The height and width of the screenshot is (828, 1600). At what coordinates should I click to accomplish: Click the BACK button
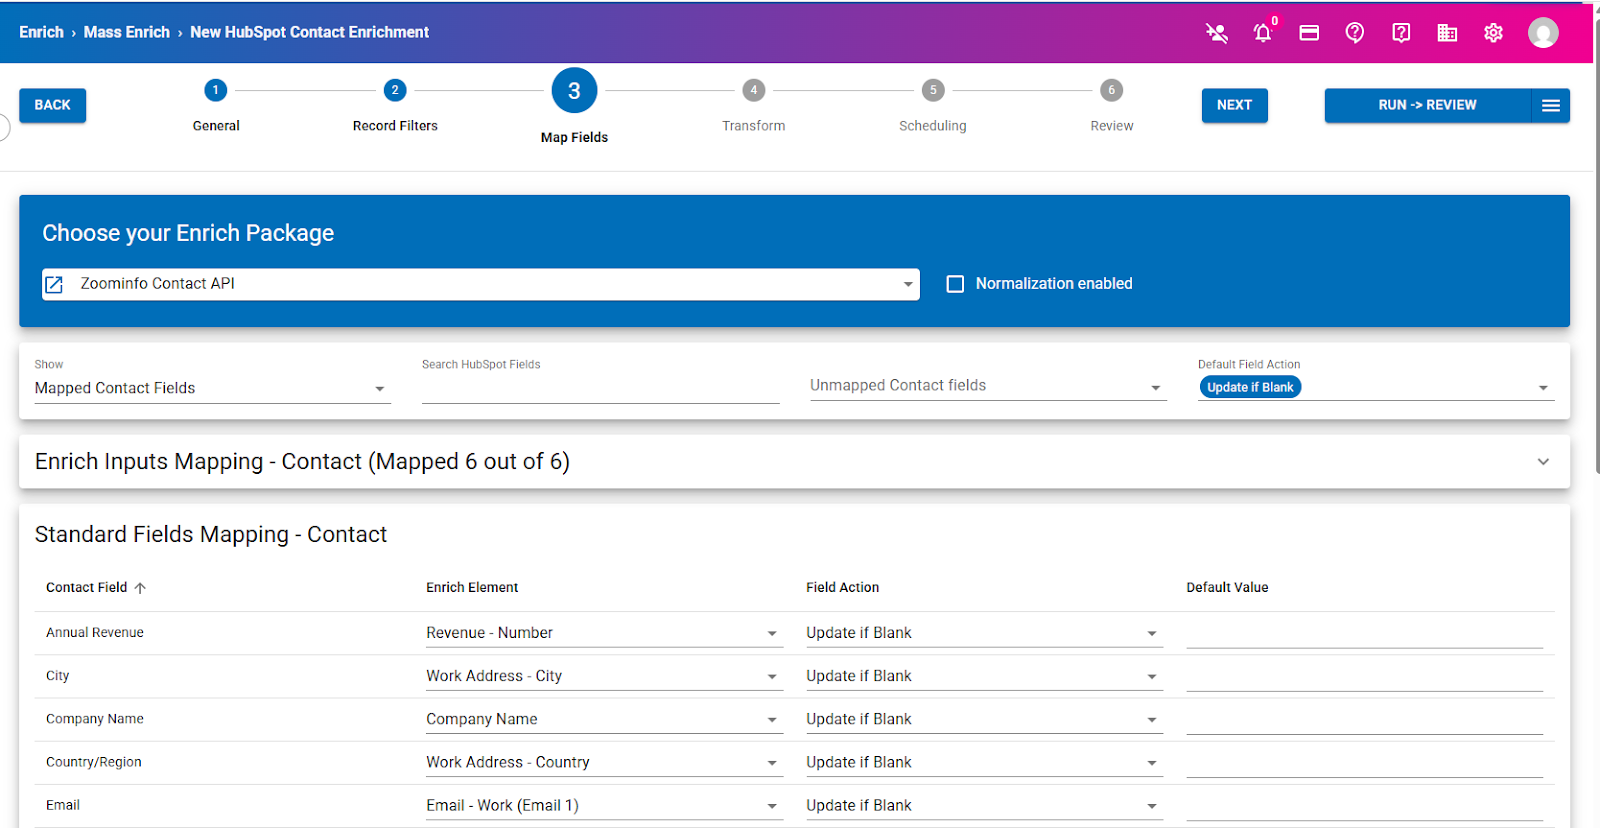[52, 105]
